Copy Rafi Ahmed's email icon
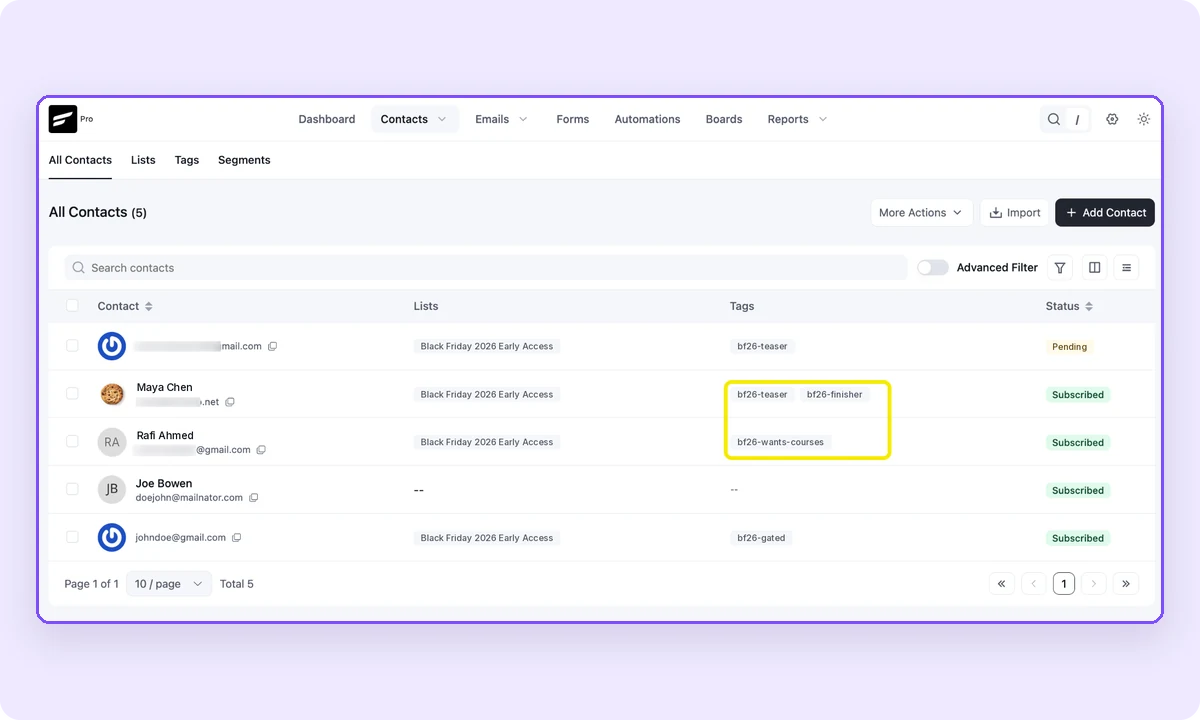This screenshot has height=720, width=1200. tap(261, 450)
